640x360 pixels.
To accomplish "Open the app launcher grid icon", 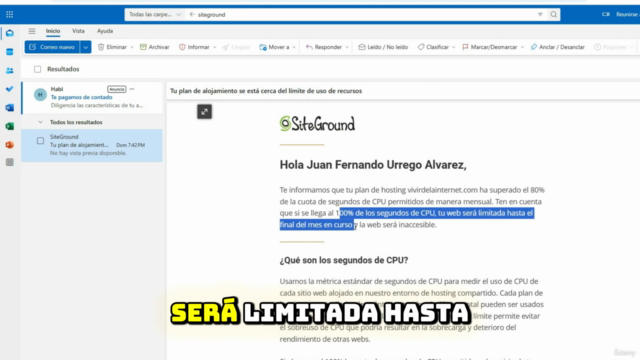I will (9, 15).
